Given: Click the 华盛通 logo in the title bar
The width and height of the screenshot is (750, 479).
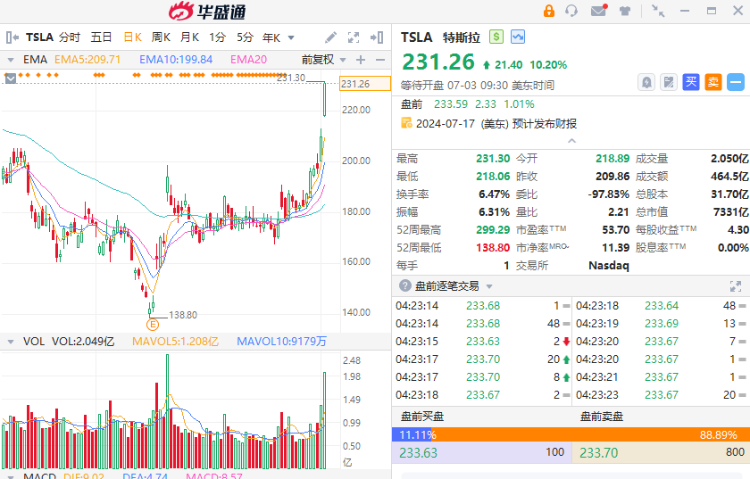Looking at the screenshot, I should [x=207, y=11].
